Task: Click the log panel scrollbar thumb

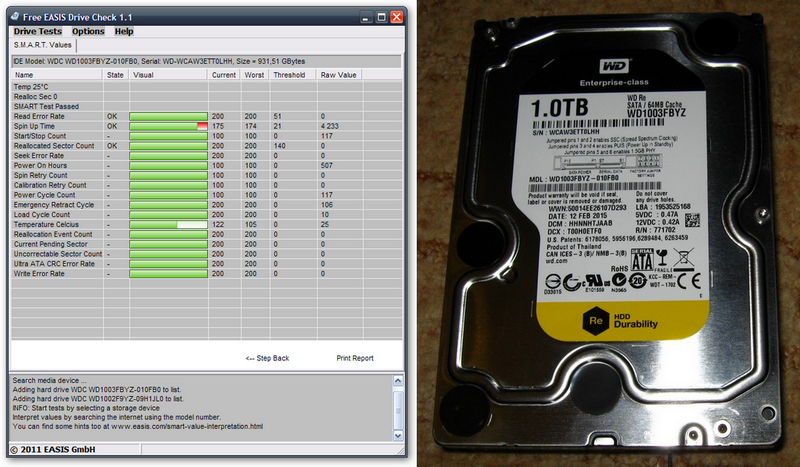Action: [x=398, y=410]
